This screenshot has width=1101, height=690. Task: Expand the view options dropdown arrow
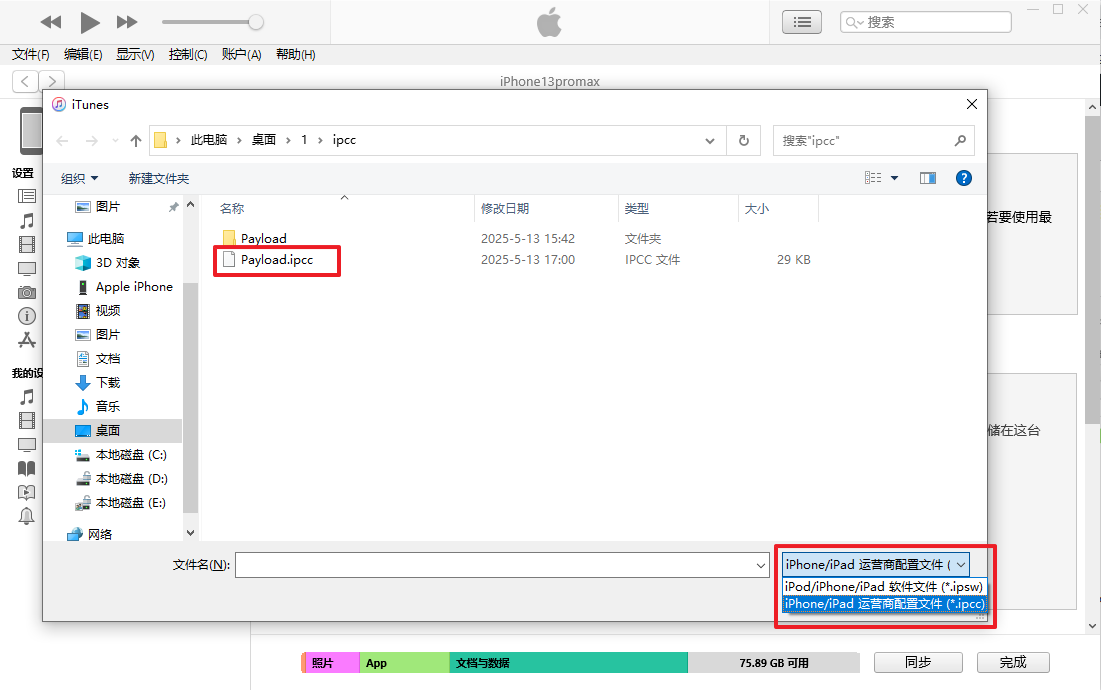click(895, 178)
